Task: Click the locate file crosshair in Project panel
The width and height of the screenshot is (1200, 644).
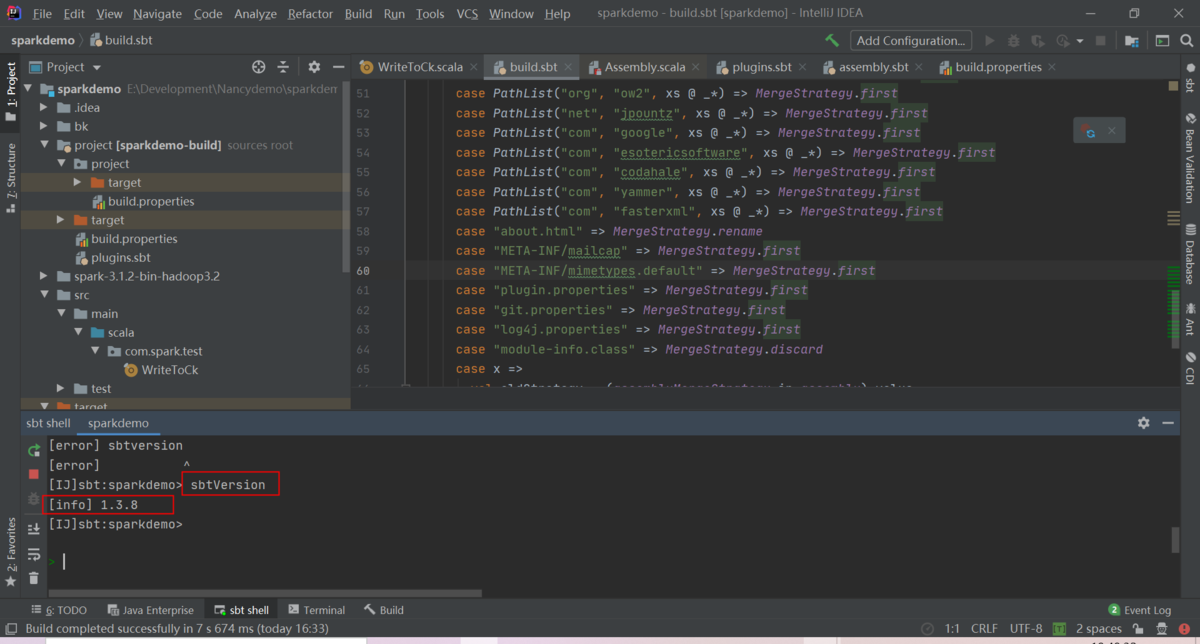Action: pos(259,67)
